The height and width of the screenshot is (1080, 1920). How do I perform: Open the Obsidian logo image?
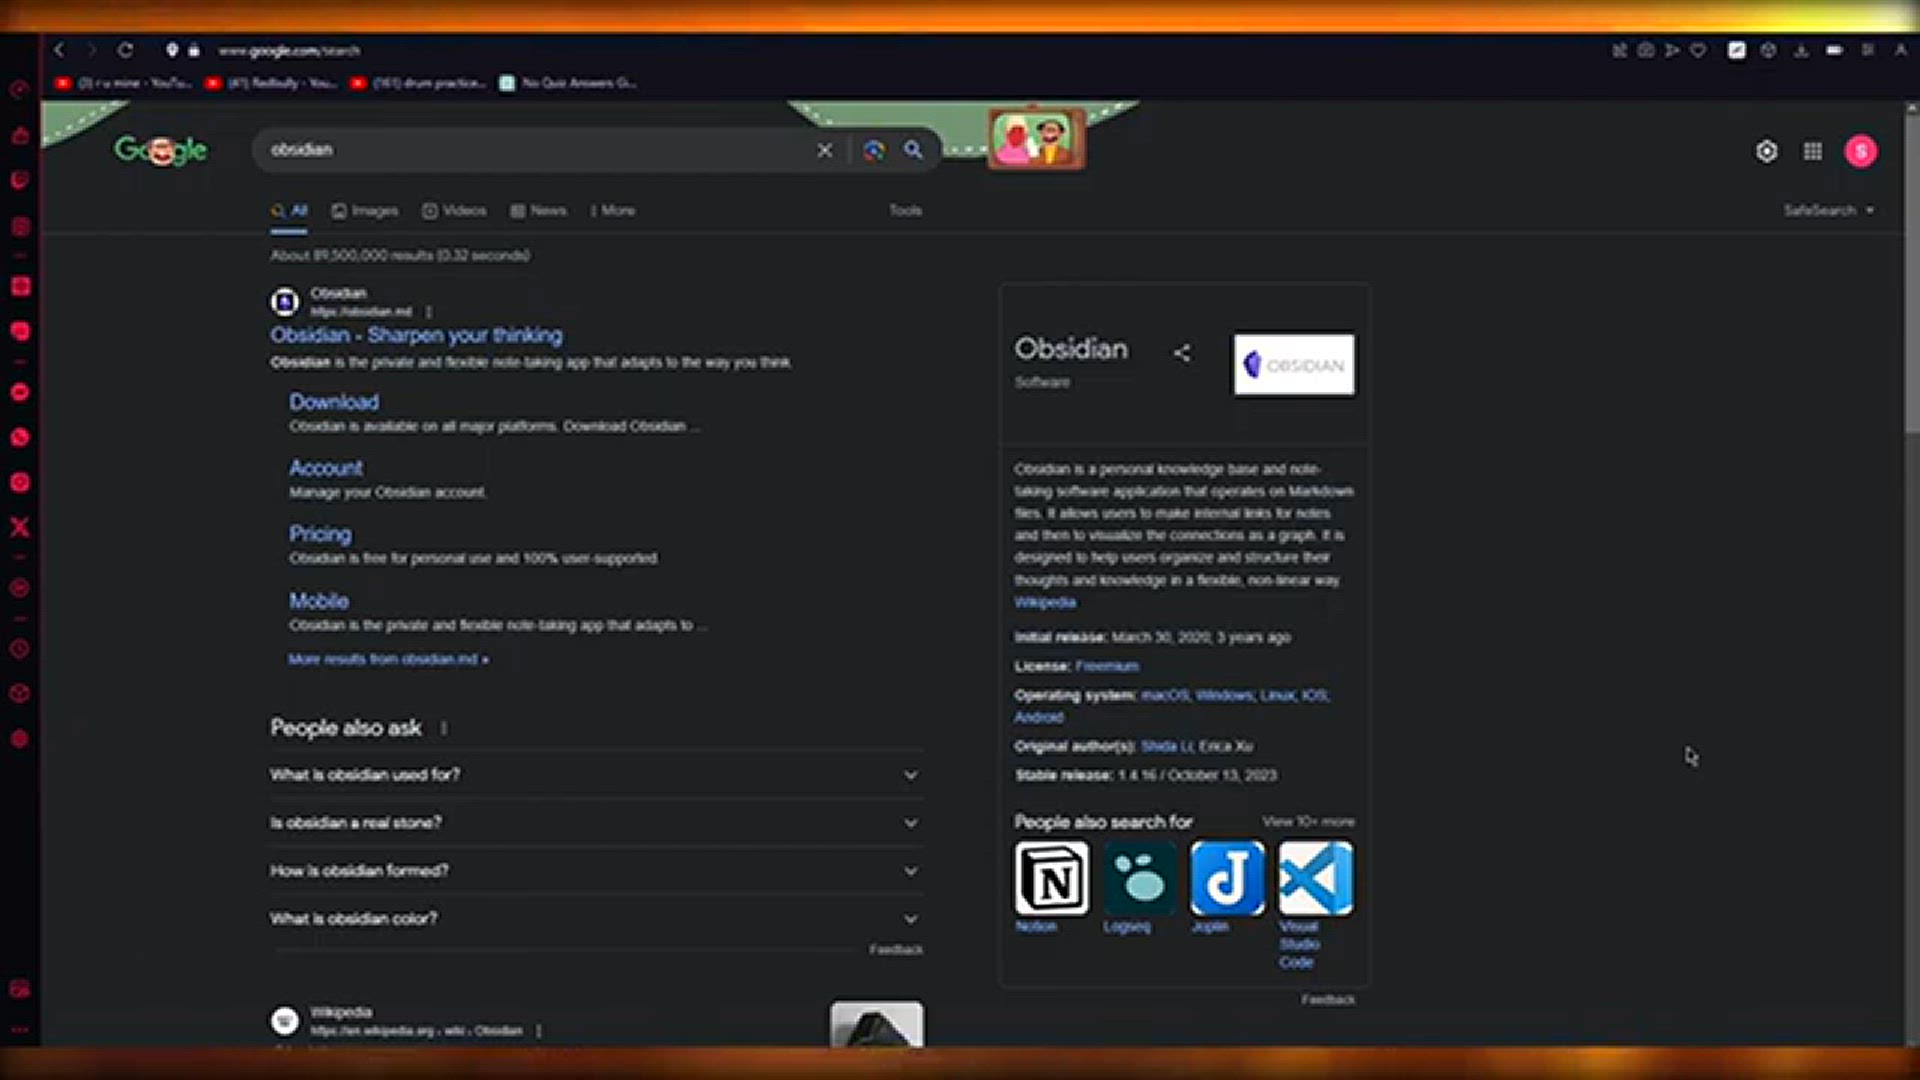point(1295,365)
